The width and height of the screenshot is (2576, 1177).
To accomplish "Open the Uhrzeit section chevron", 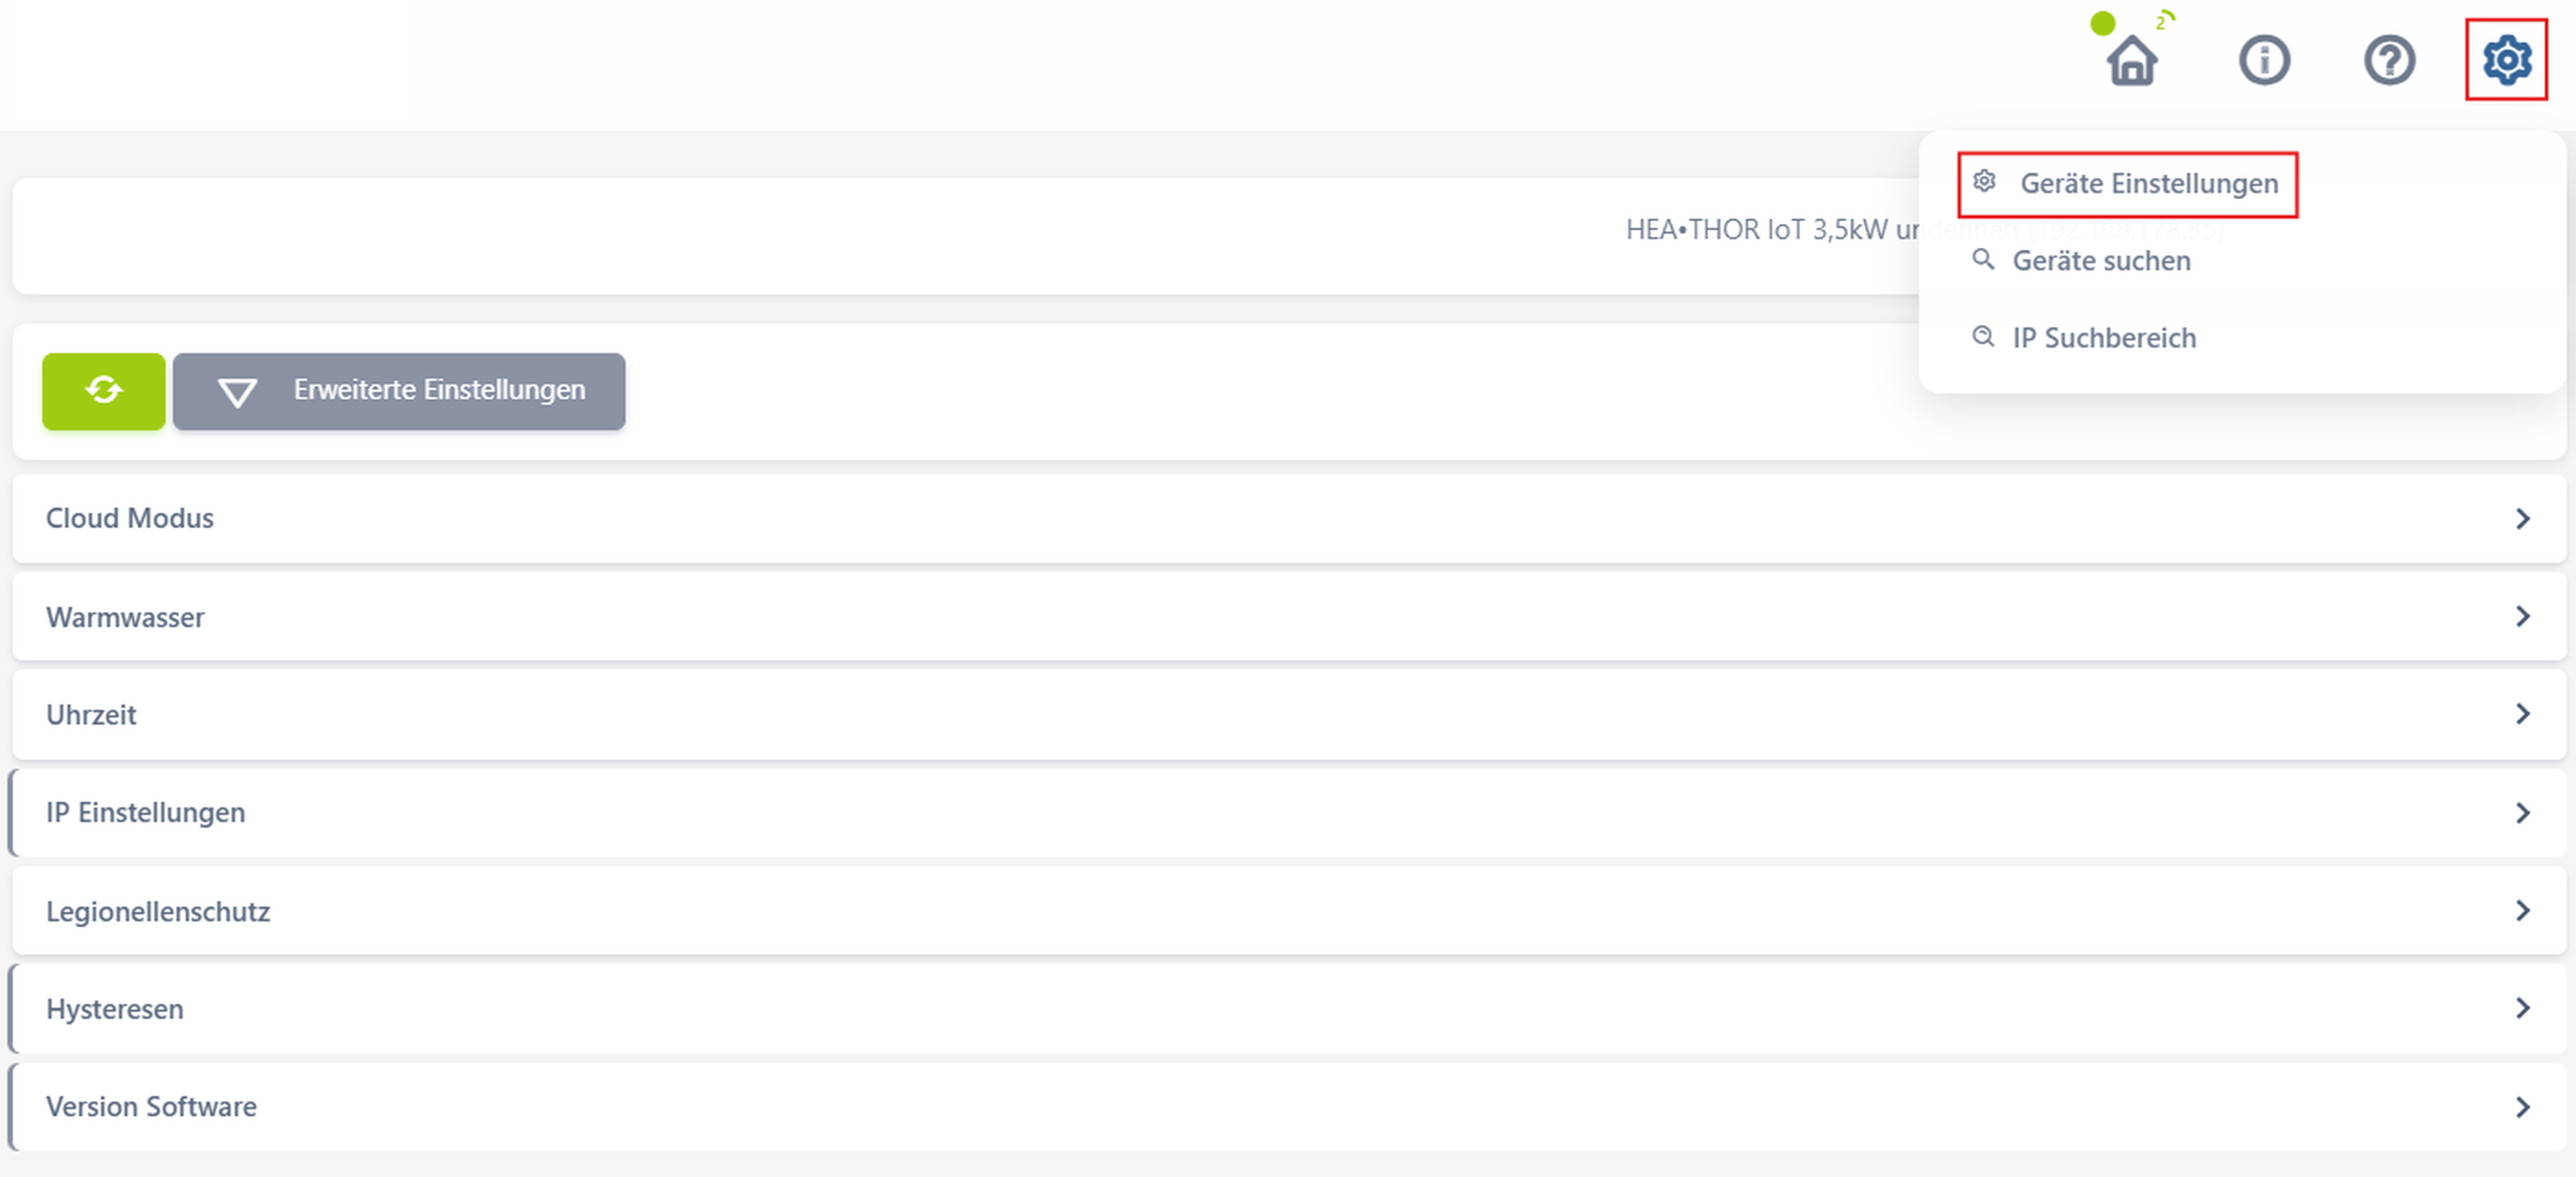I will point(2522,714).
